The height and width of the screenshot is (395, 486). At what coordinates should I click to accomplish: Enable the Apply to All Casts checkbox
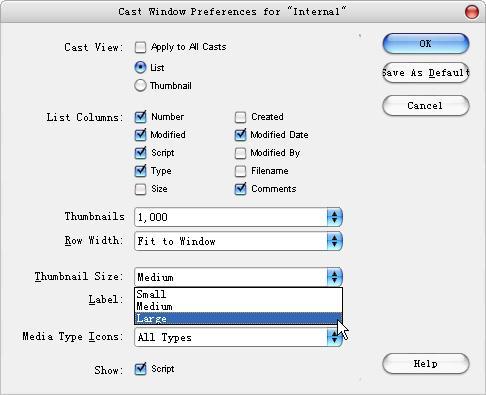140,47
